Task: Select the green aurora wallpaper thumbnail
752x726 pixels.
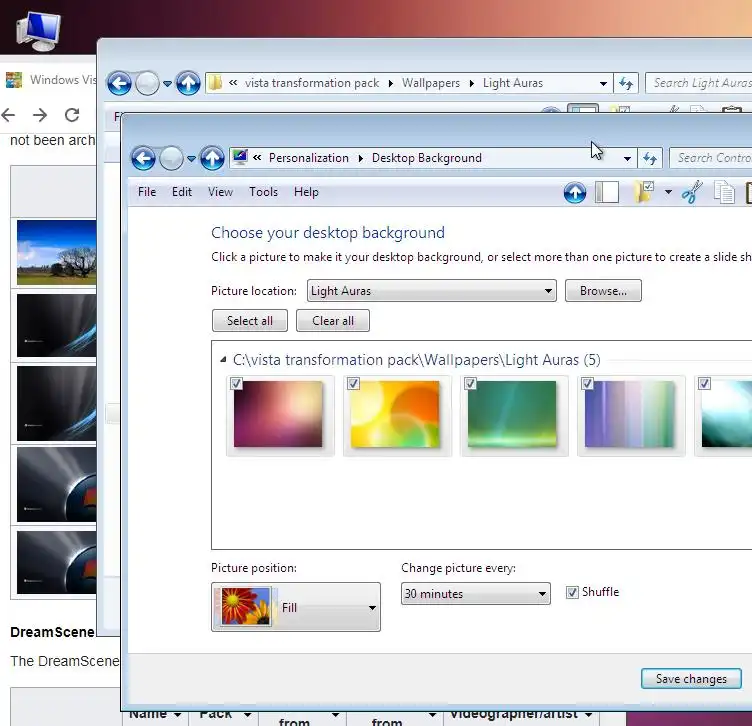Action: point(512,414)
